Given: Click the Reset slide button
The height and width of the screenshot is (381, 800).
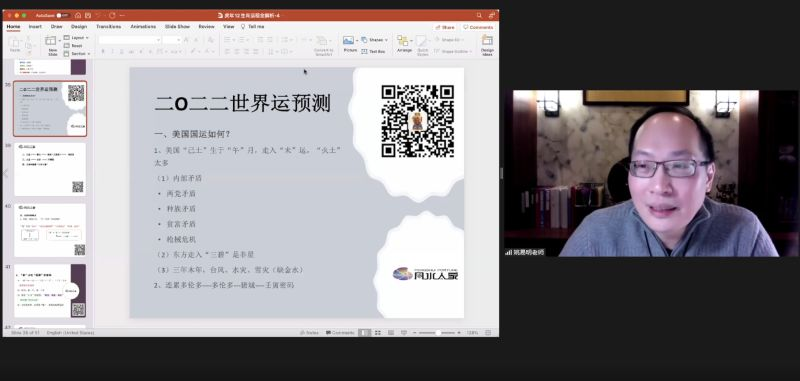Looking at the screenshot, I should [x=73, y=45].
